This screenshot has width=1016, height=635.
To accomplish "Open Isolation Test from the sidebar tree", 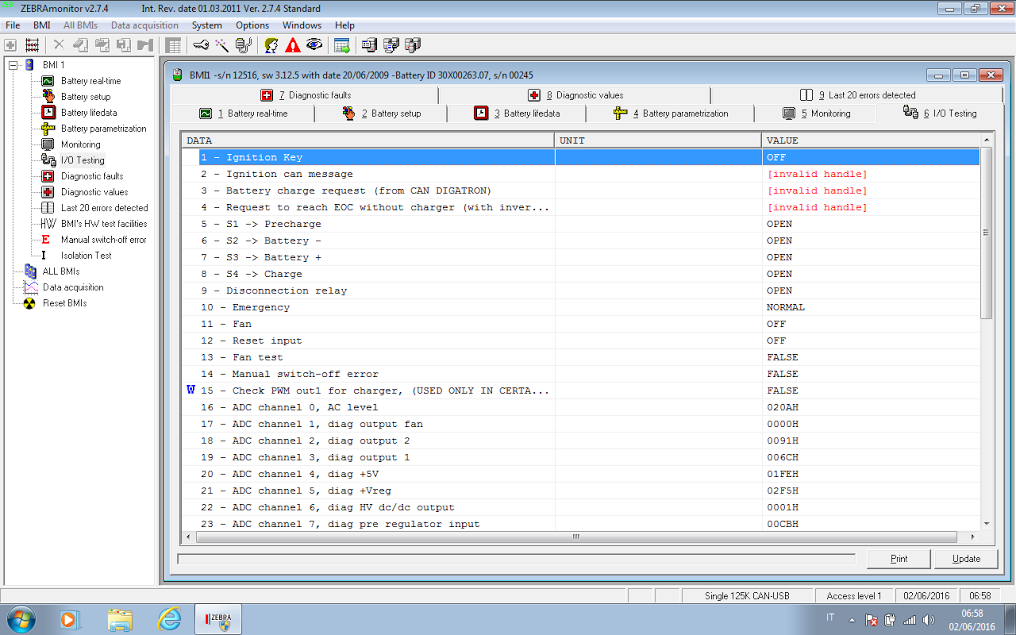I will (x=86, y=256).
